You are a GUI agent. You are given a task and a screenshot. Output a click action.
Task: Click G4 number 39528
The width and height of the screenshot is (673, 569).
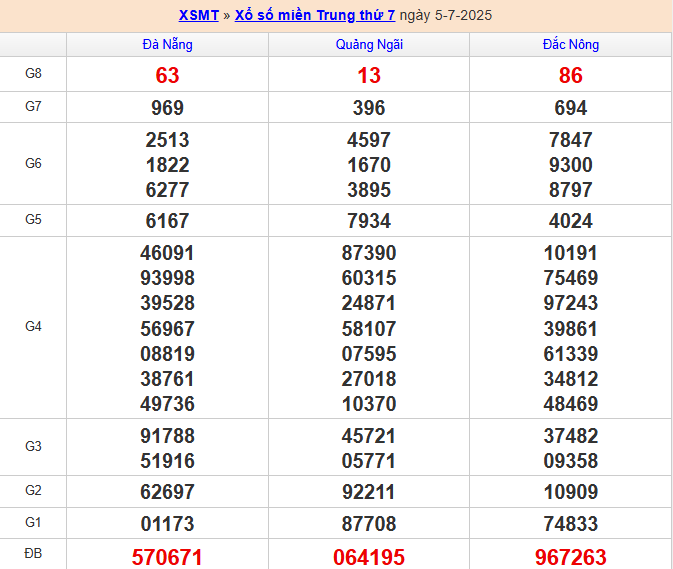point(167,303)
